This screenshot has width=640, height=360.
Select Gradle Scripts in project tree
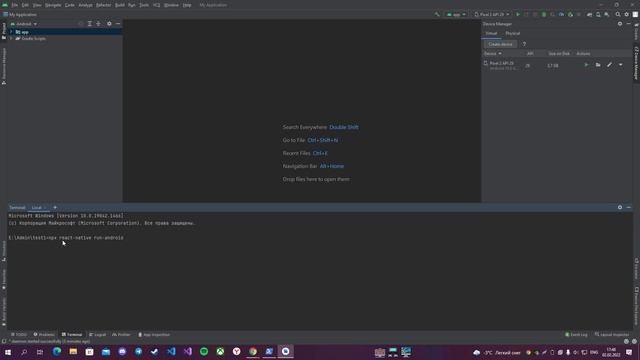pyautogui.click(x=33, y=38)
